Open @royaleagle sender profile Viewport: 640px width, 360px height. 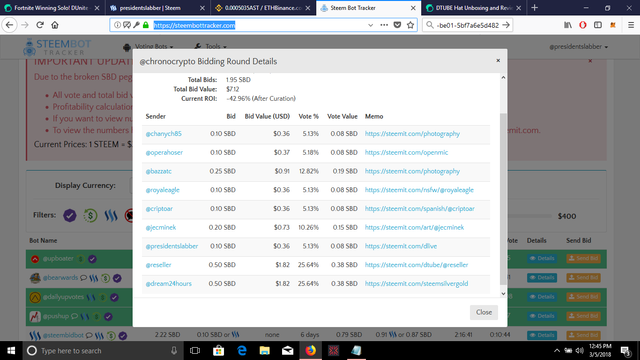tap(162, 190)
